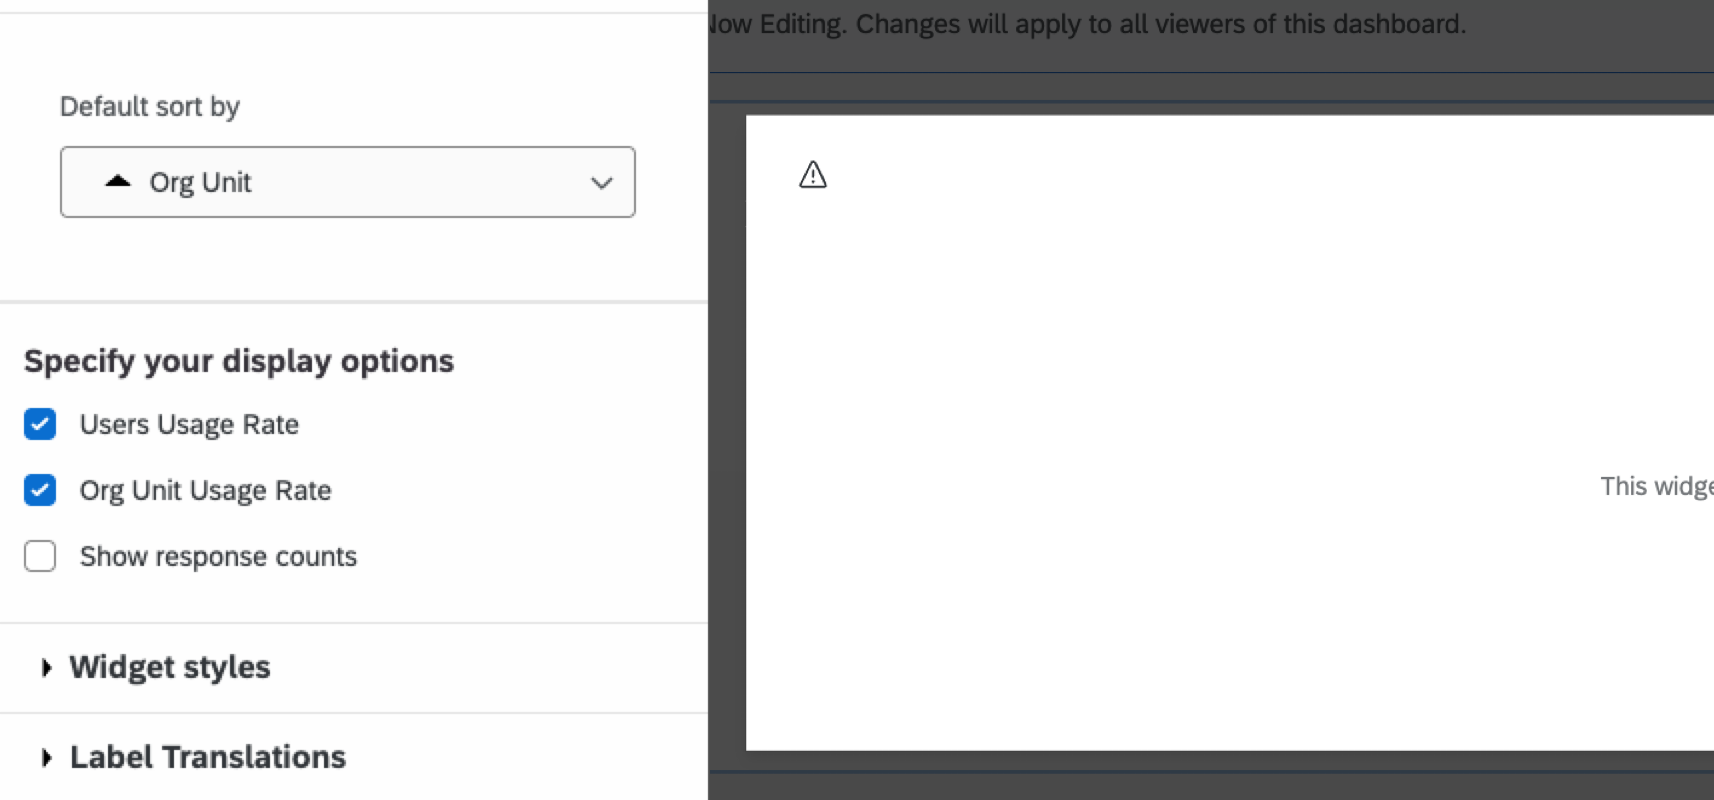Expand the Label Translations section
The height and width of the screenshot is (800, 1714).
[205, 758]
